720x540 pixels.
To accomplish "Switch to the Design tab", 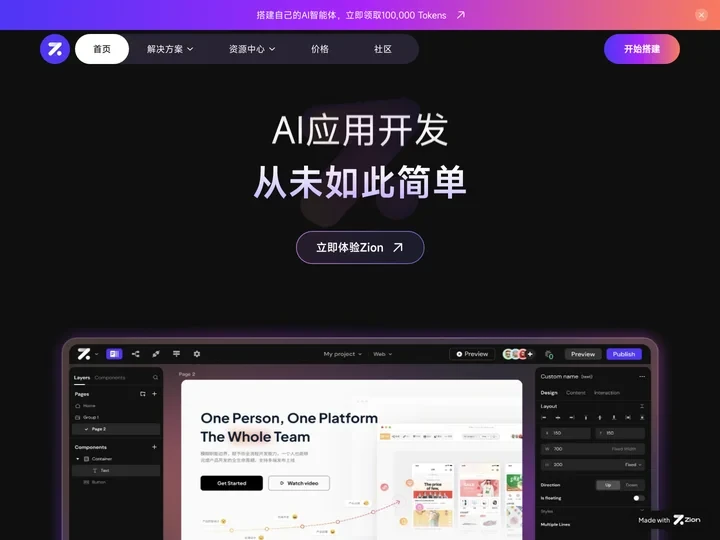I will tap(549, 393).
